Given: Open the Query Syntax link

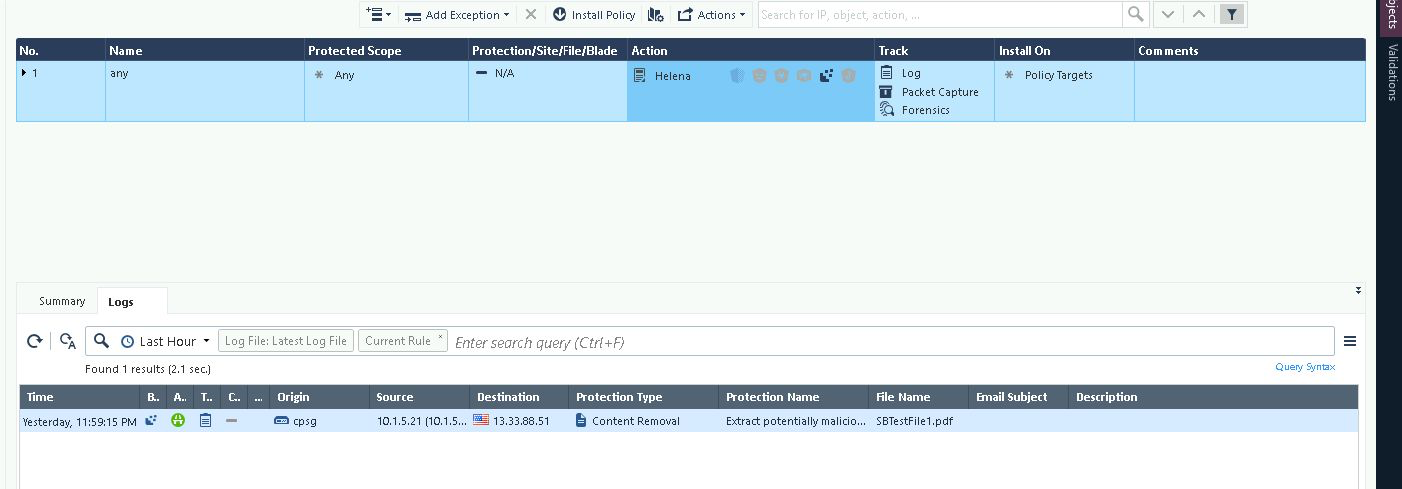Looking at the screenshot, I should pos(1304,367).
